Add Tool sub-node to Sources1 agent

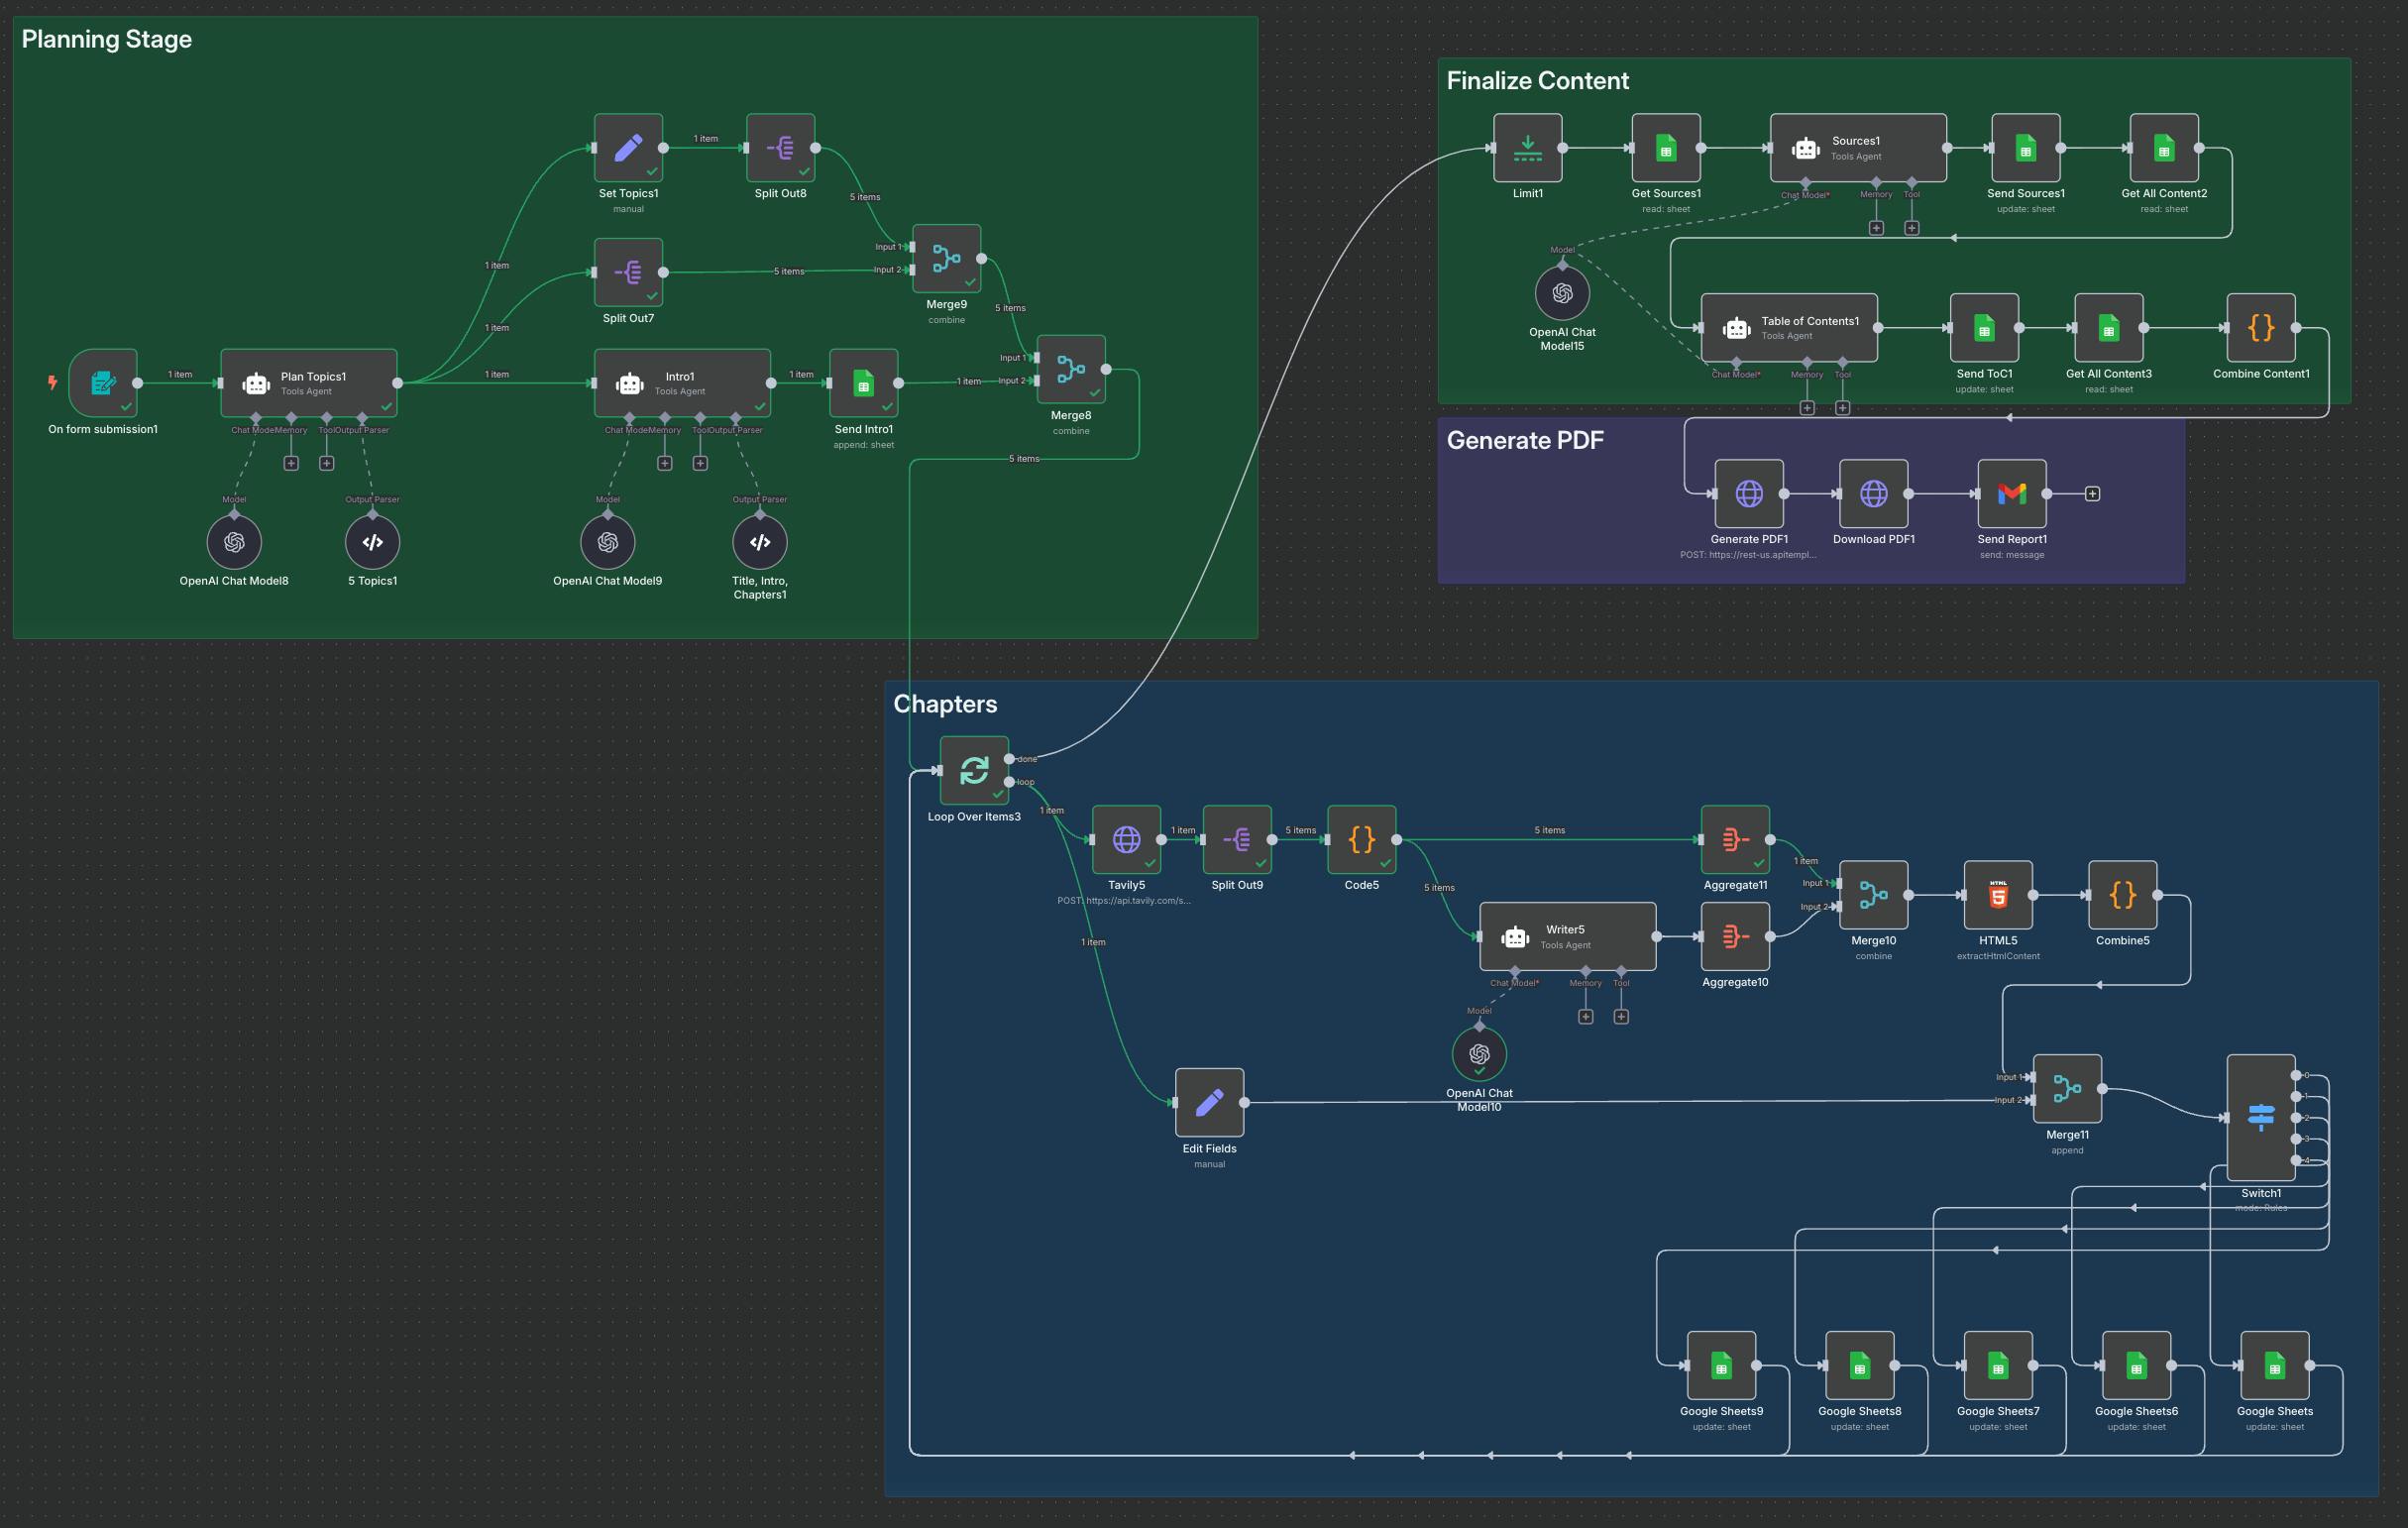pyautogui.click(x=1911, y=228)
